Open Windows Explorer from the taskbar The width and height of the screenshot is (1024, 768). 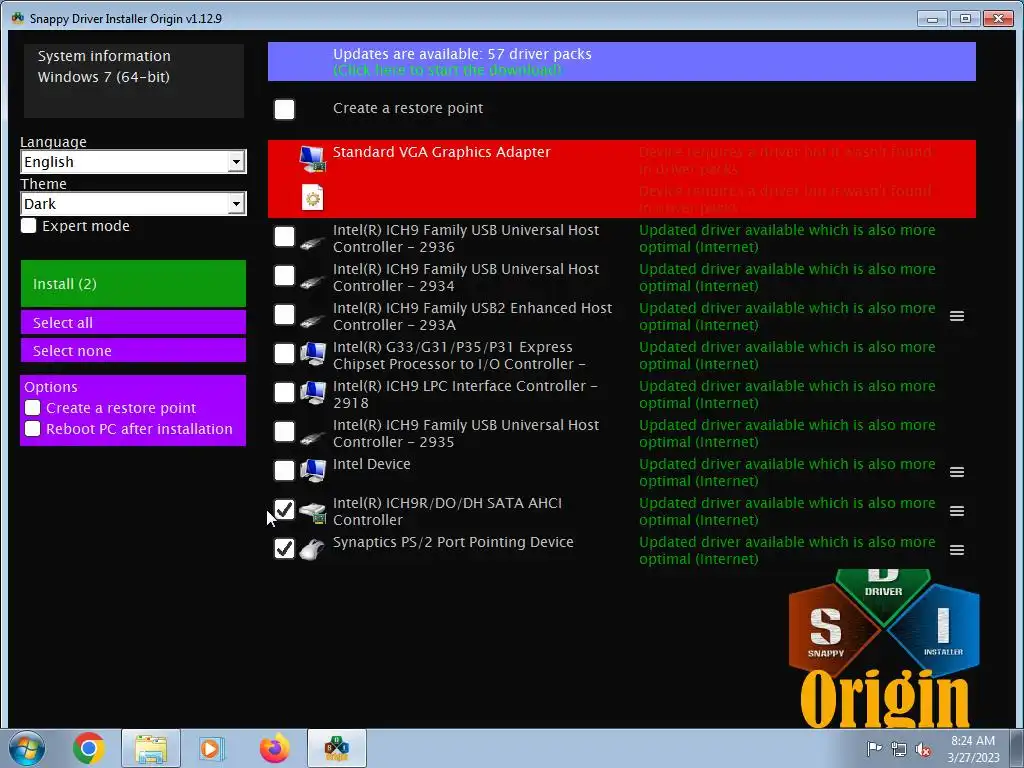tap(151, 748)
